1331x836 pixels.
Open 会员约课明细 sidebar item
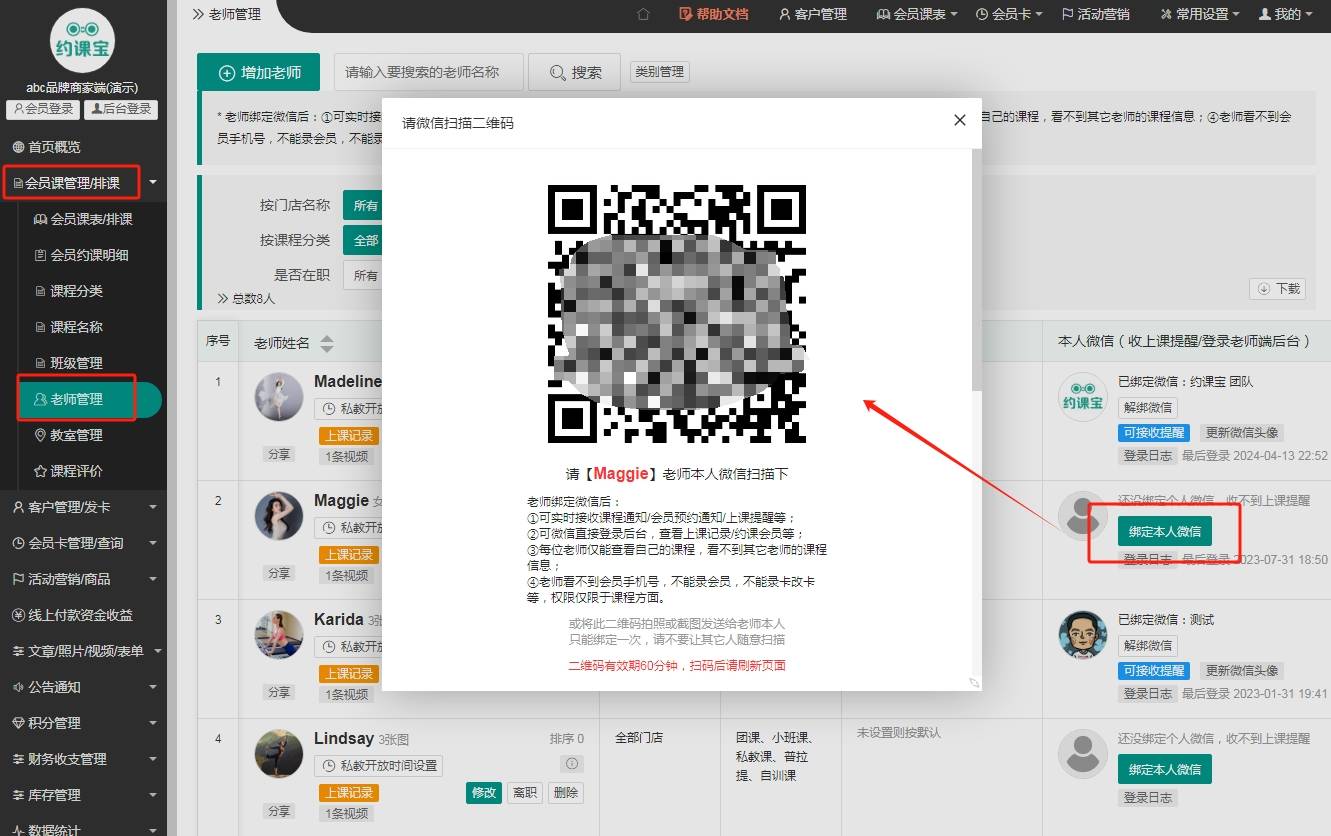coord(83,255)
